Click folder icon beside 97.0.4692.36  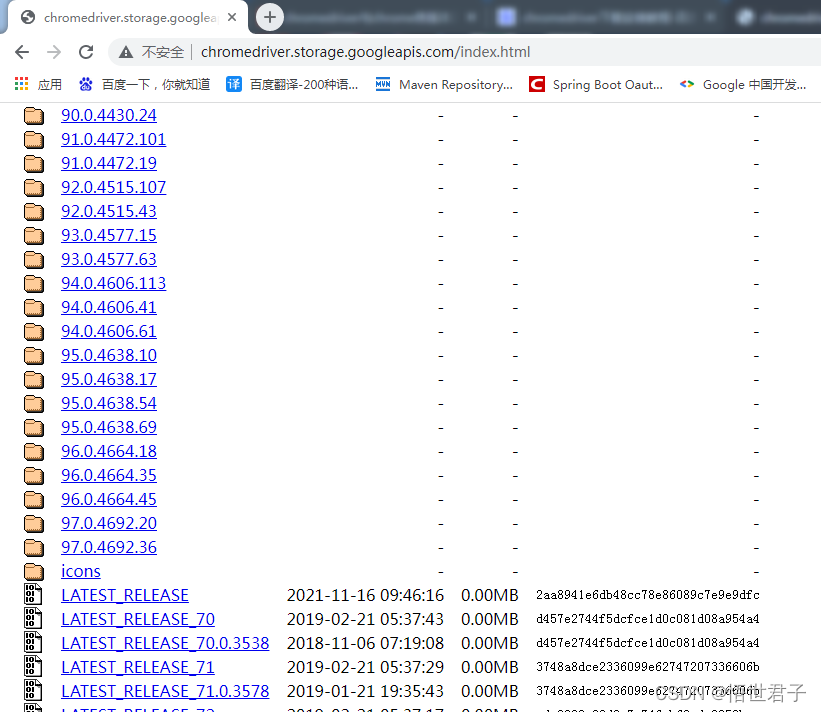point(34,548)
